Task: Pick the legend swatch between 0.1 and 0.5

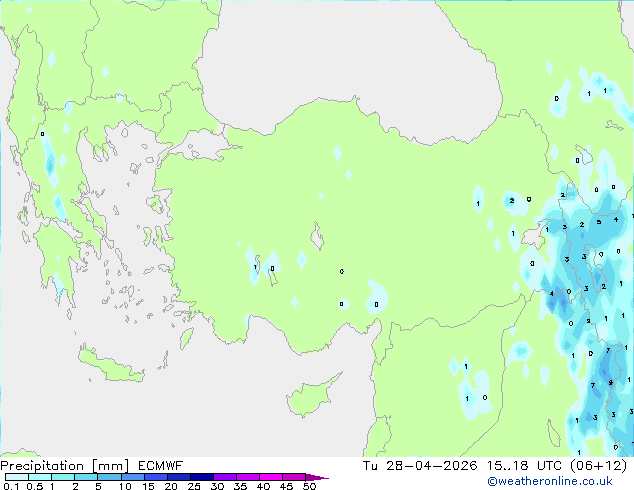Action: click(17, 477)
